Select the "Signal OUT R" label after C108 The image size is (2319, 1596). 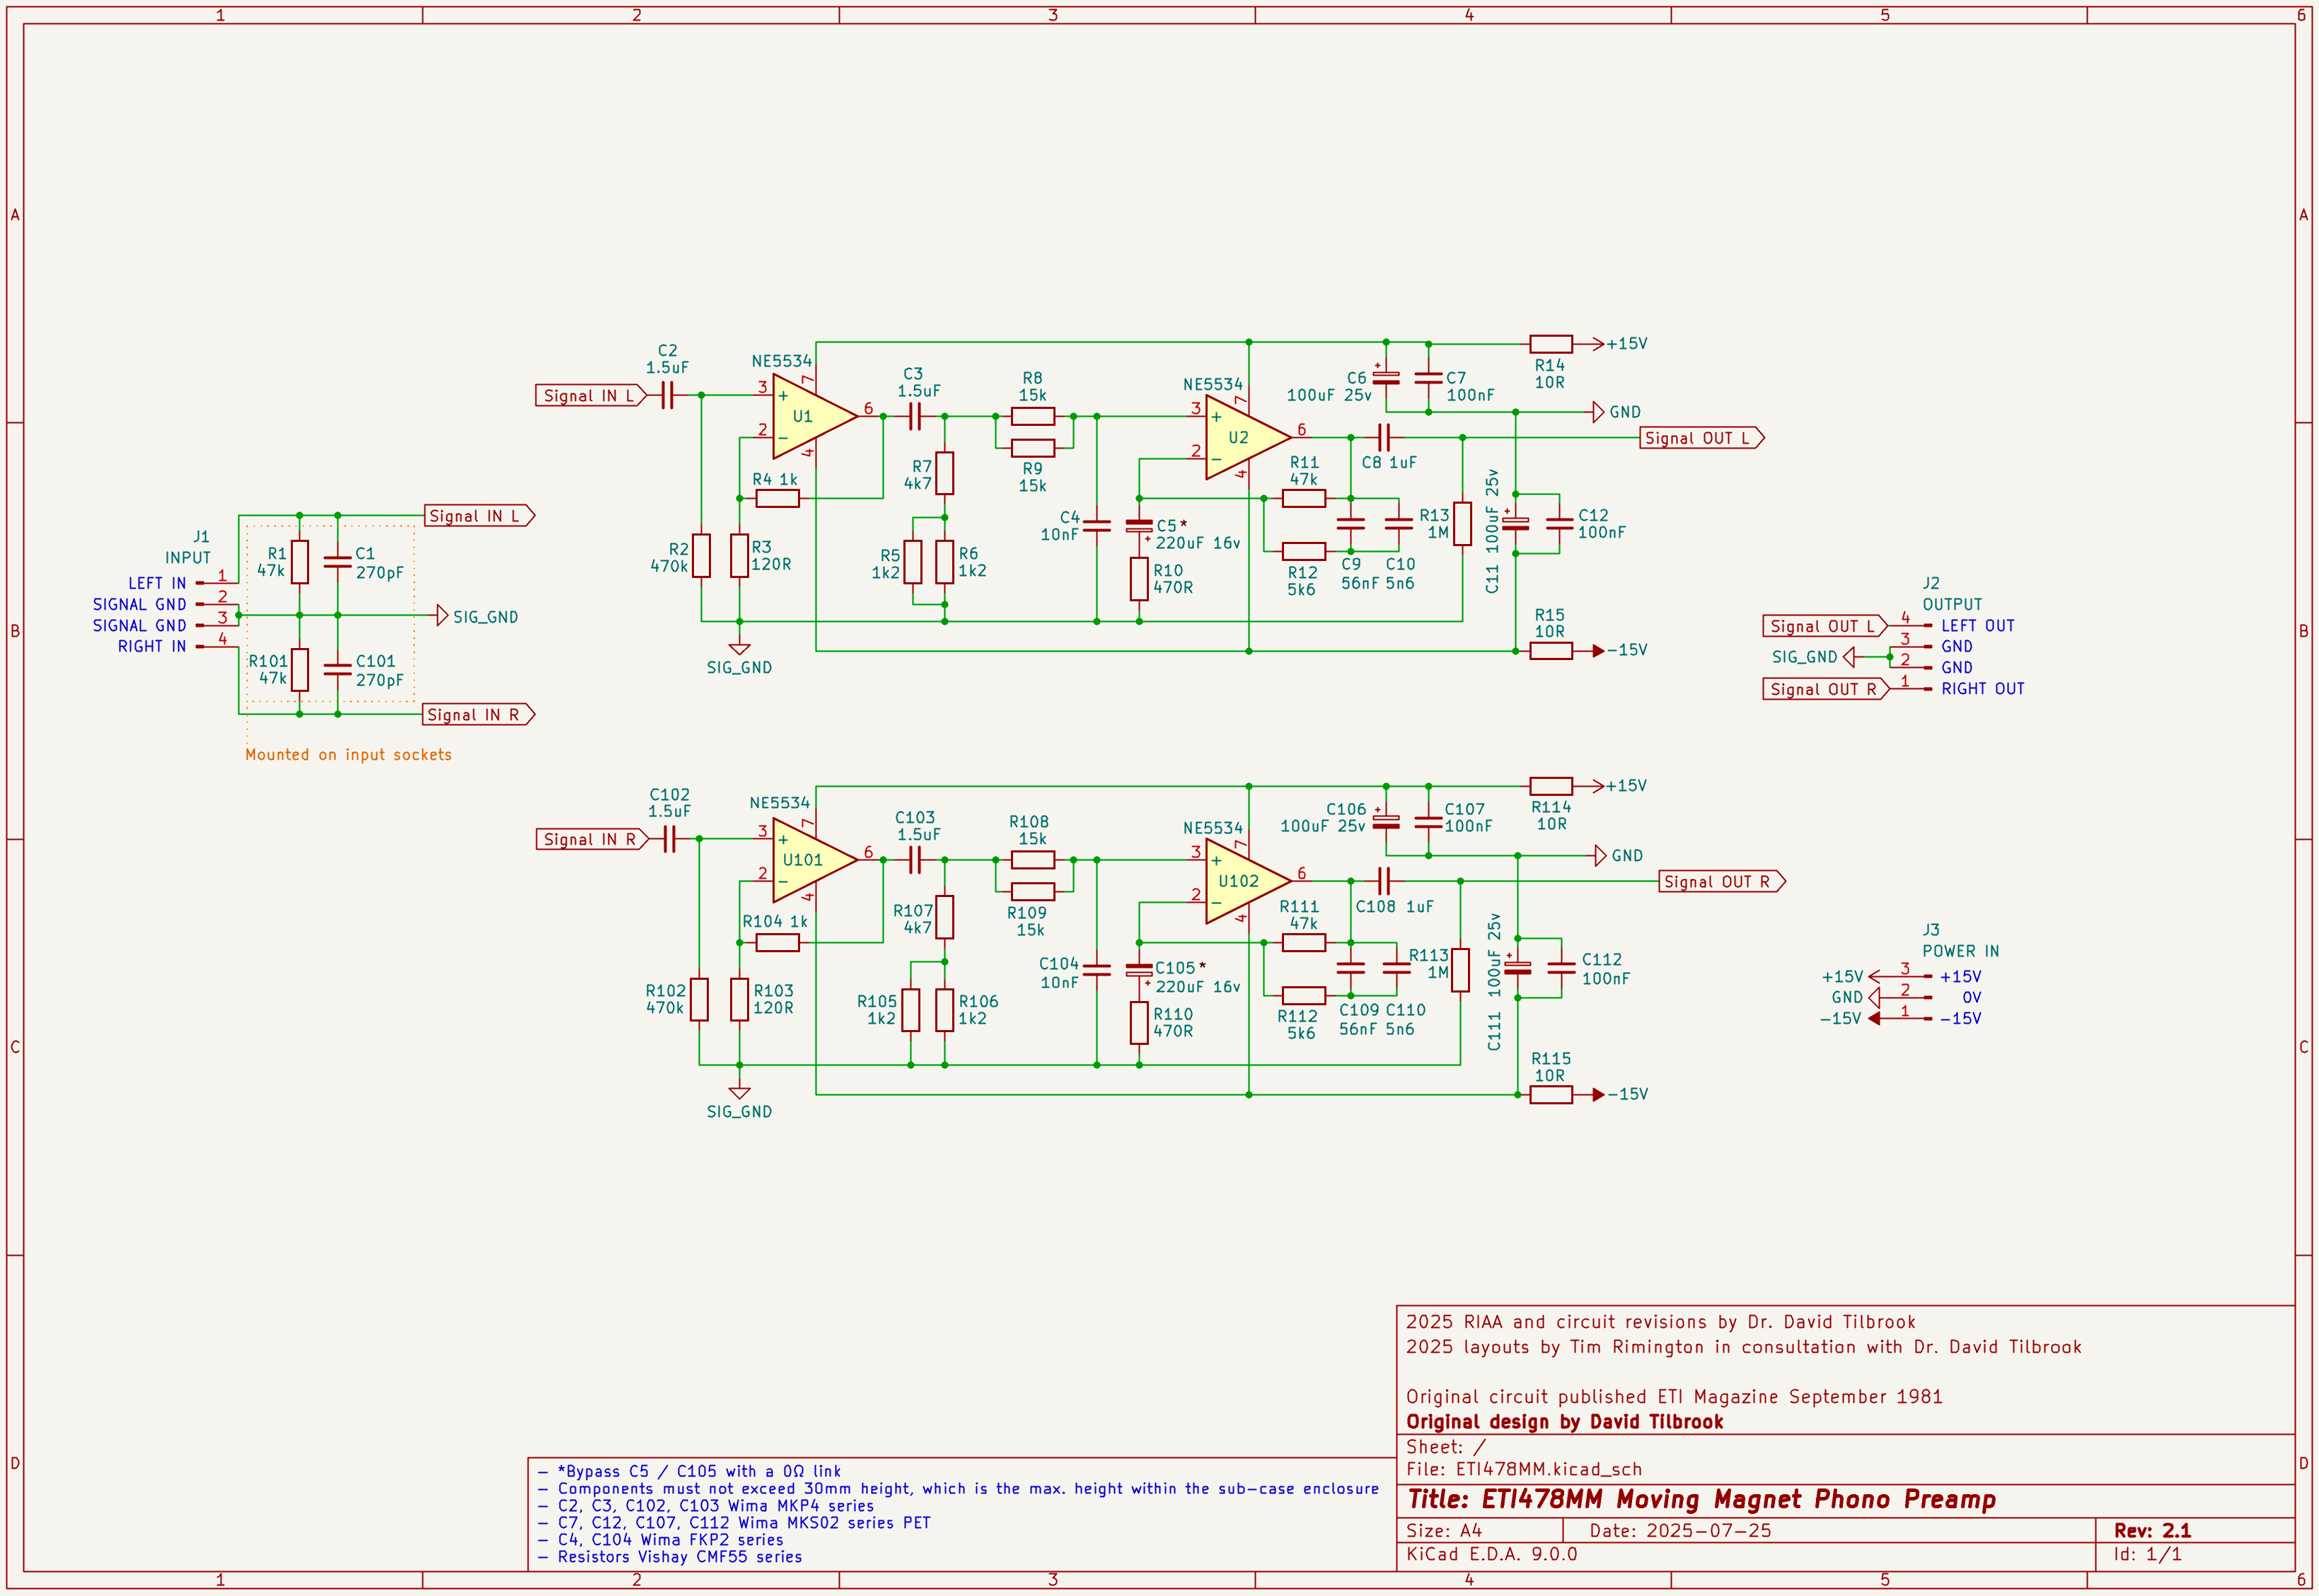1722,881
